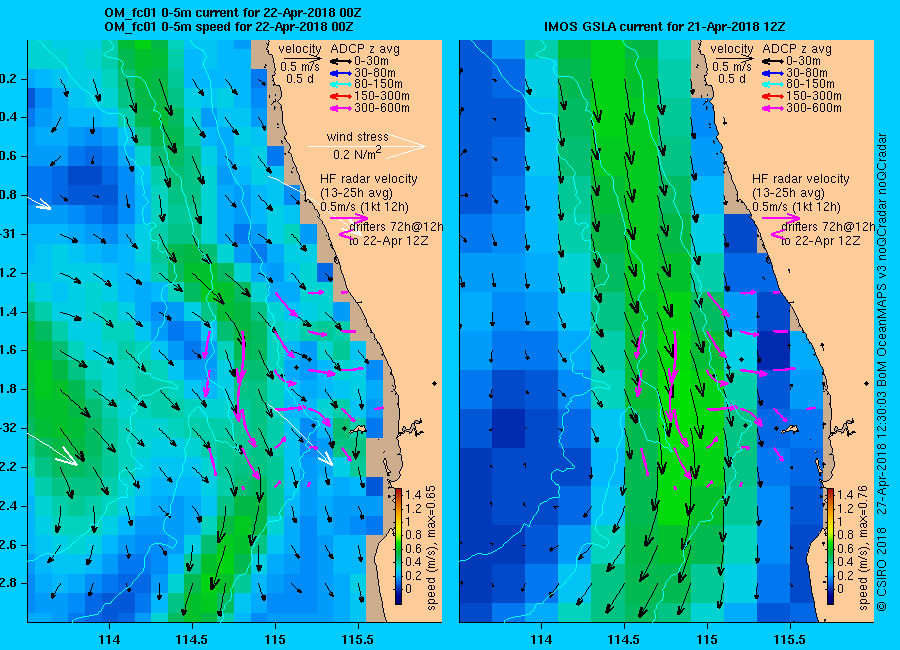Click the small island off the coast, left map

[x=359, y=429]
